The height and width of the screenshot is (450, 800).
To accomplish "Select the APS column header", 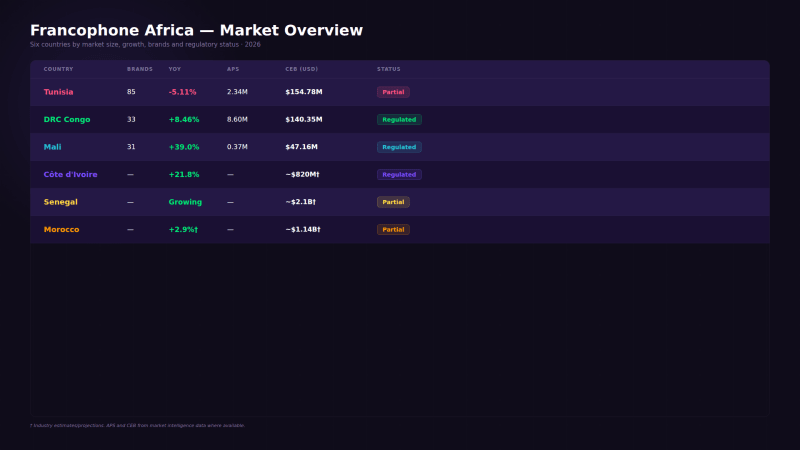I will point(233,69).
